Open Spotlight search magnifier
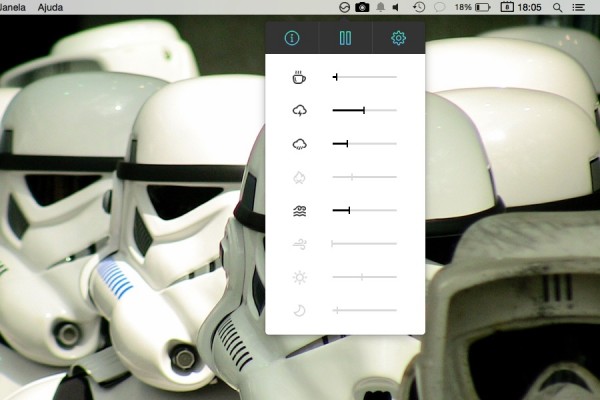This screenshot has width=600, height=400. pyautogui.click(x=558, y=7)
